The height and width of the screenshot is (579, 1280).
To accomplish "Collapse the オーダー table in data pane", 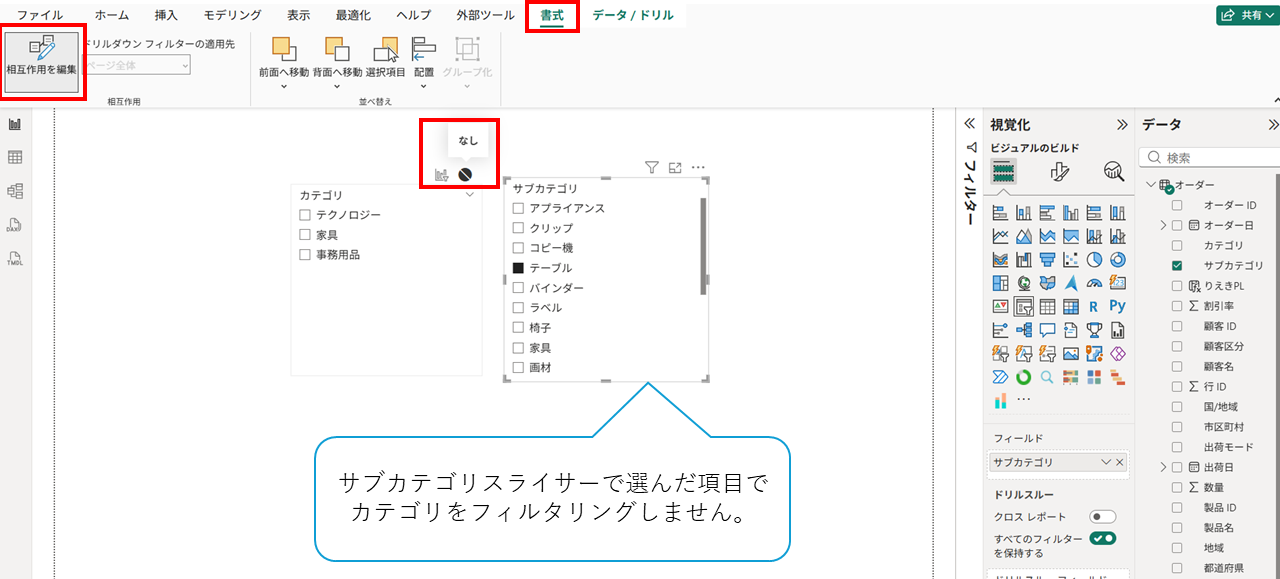I will pyautogui.click(x=1150, y=185).
